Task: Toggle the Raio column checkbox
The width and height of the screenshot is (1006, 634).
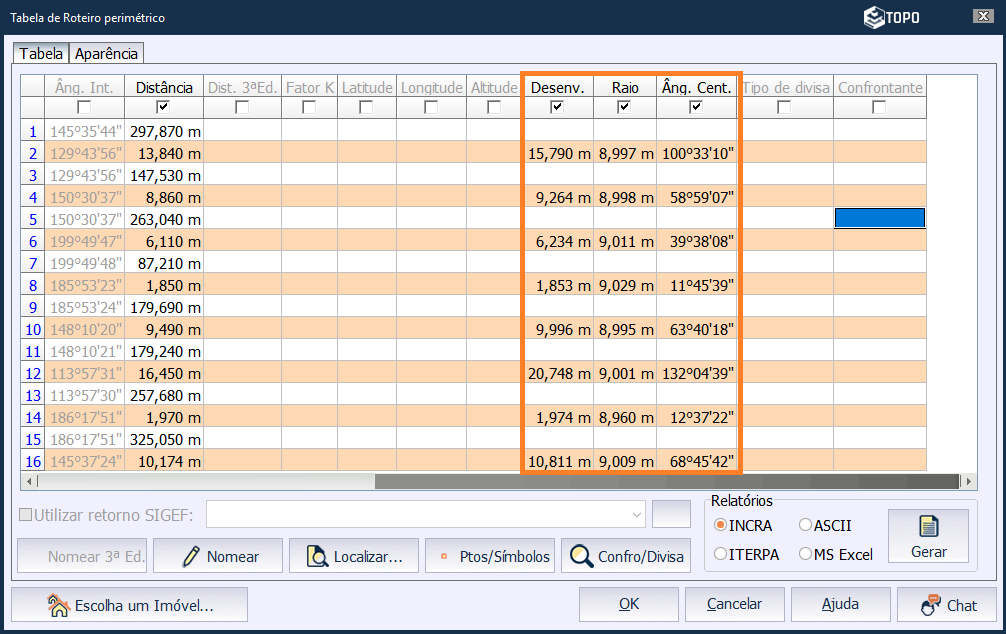Action: coord(624,107)
